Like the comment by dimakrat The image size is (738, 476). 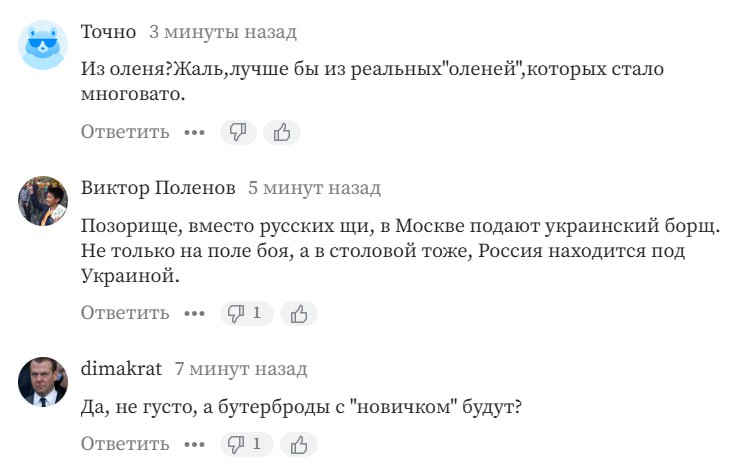pyautogui.click(x=298, y=443)
